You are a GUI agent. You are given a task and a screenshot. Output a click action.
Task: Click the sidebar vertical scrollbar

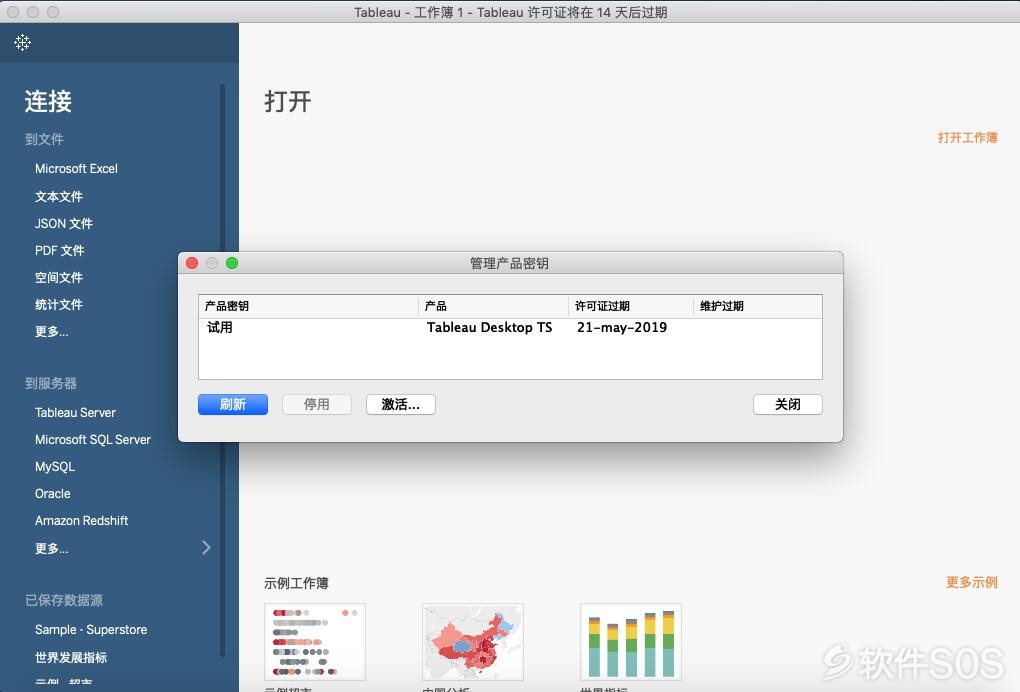(x=222, y=371)
